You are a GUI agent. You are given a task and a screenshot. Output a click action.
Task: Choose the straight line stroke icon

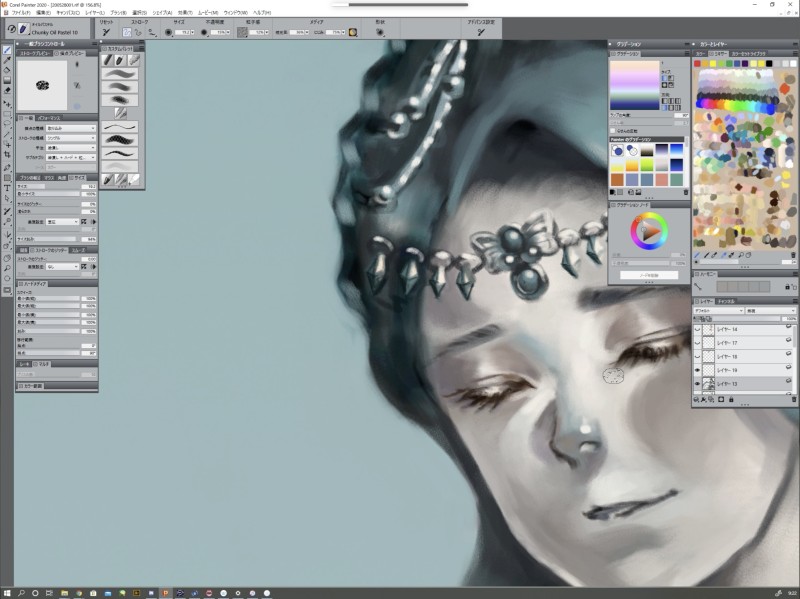coord(138,32)
